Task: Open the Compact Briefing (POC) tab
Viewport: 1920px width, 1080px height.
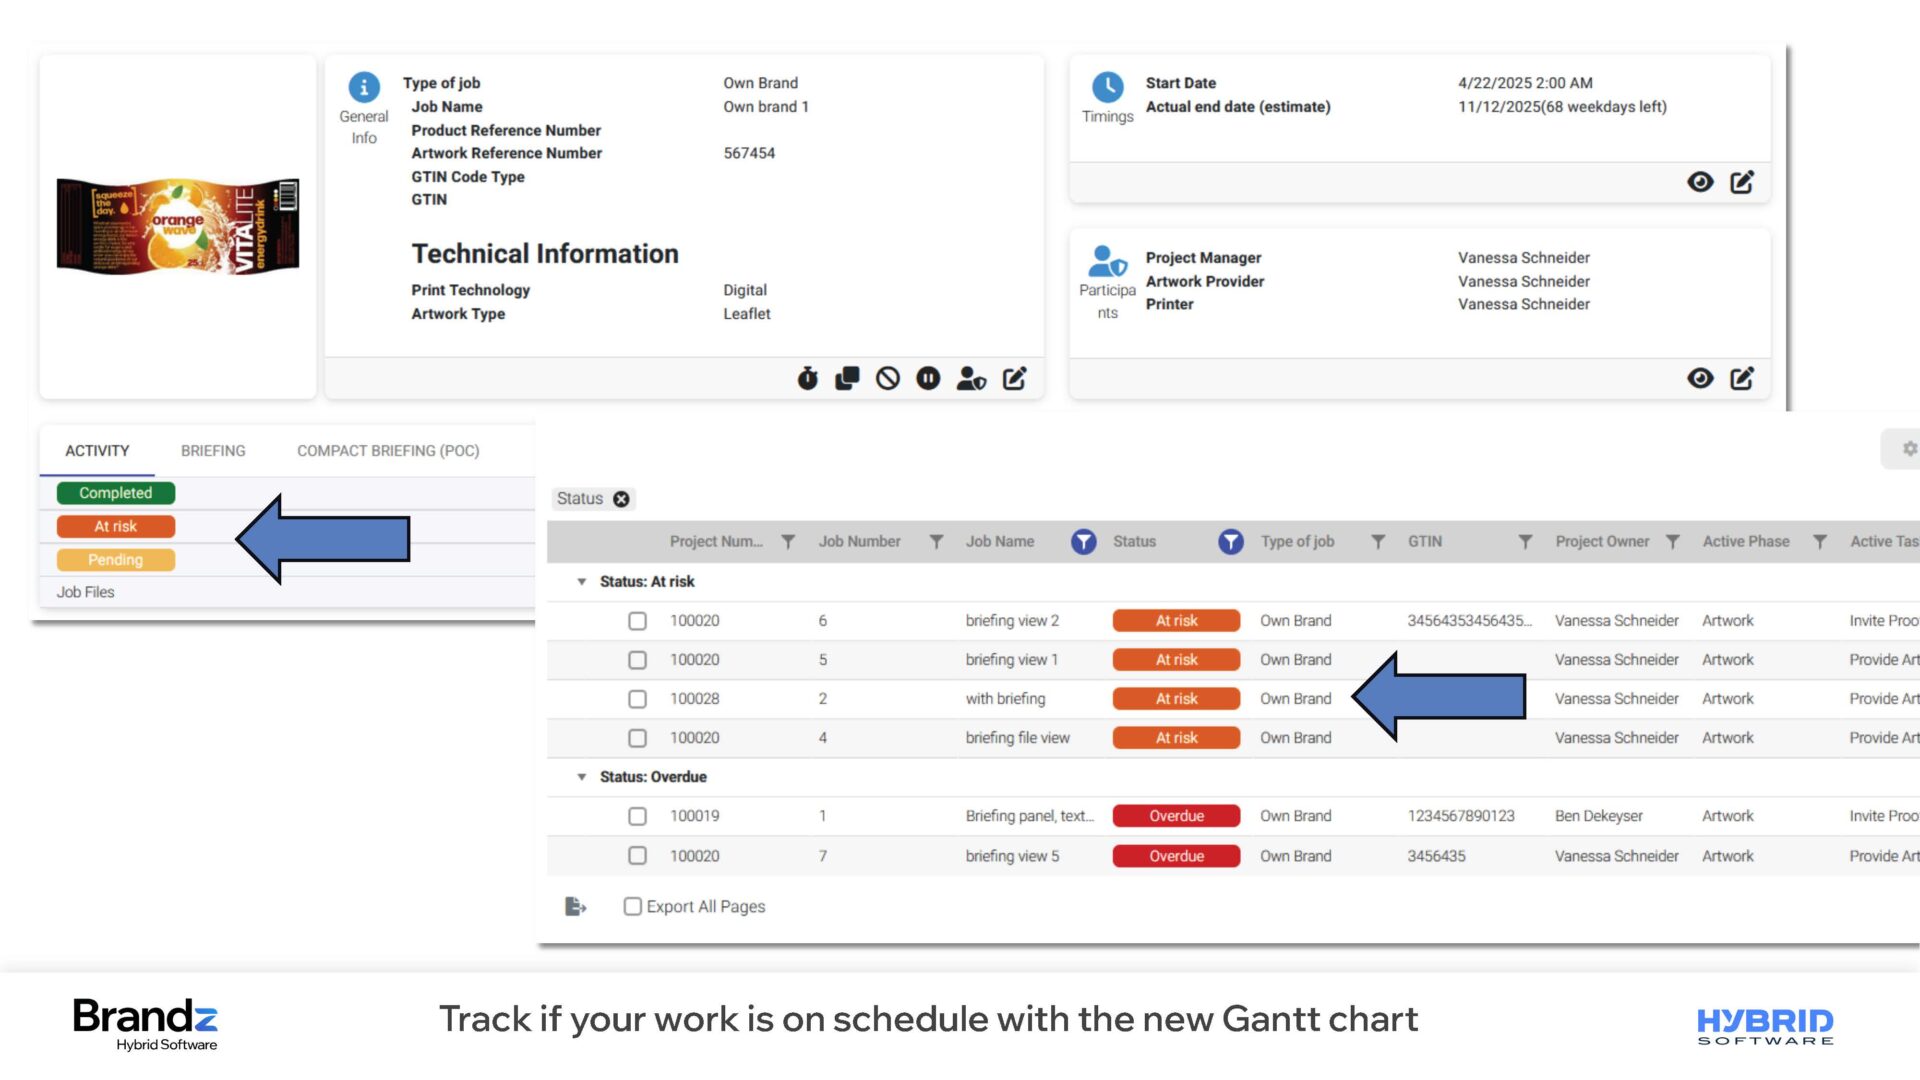Action: (388, 451)
